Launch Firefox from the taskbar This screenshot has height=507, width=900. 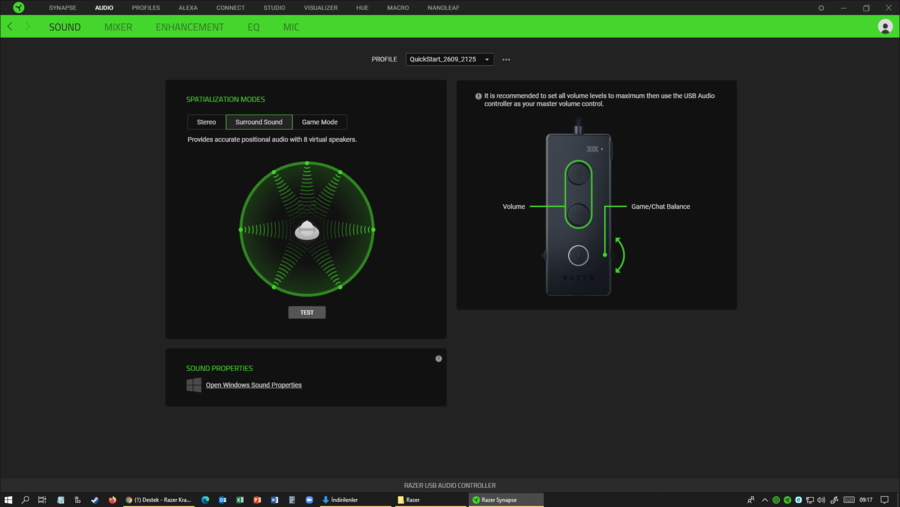(x=112, y=500)
